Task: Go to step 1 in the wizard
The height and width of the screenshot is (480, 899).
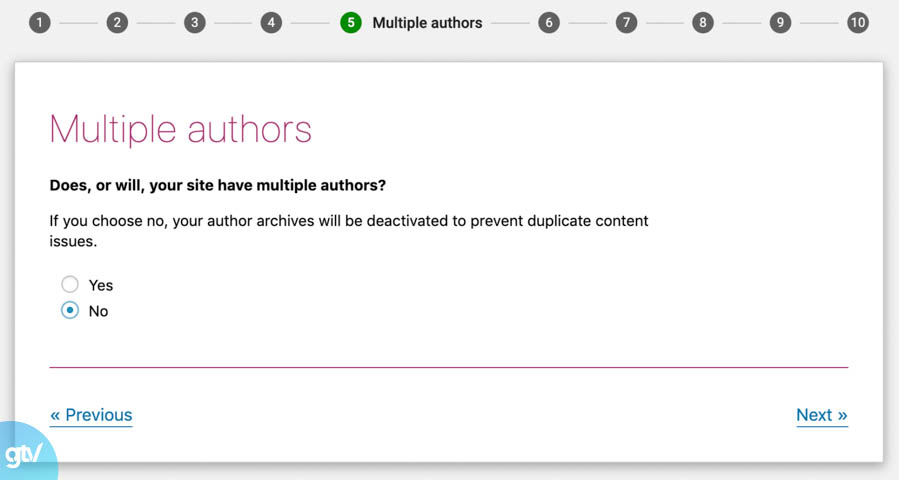Action: click(39, 22)
